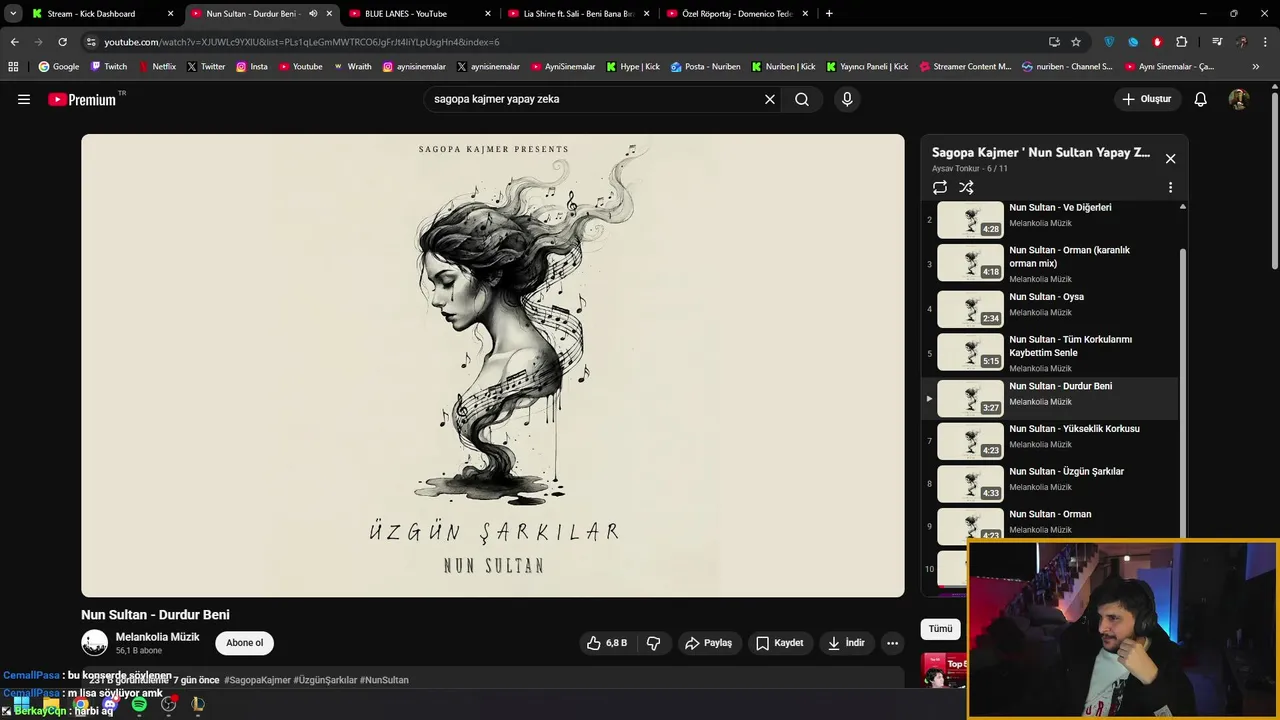Play Nun Sultan - Yükseklik Korkusu
This screenshot has width=1280, height=720.
(x=1052, y=441)
